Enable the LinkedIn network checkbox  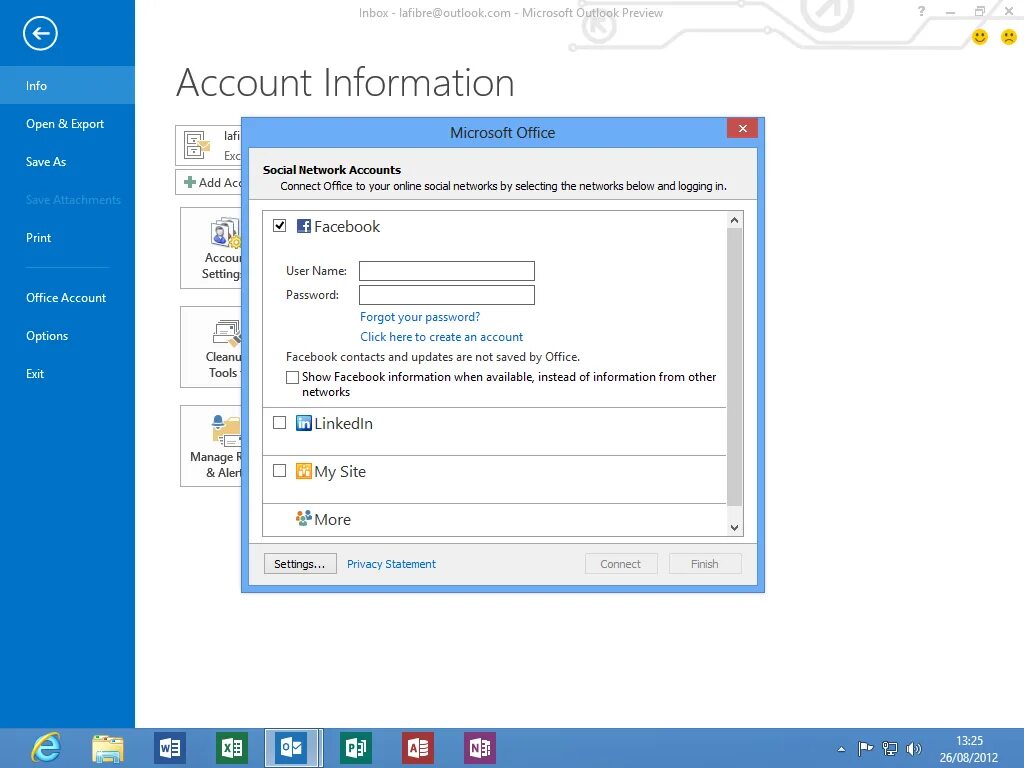coord(280,423)
